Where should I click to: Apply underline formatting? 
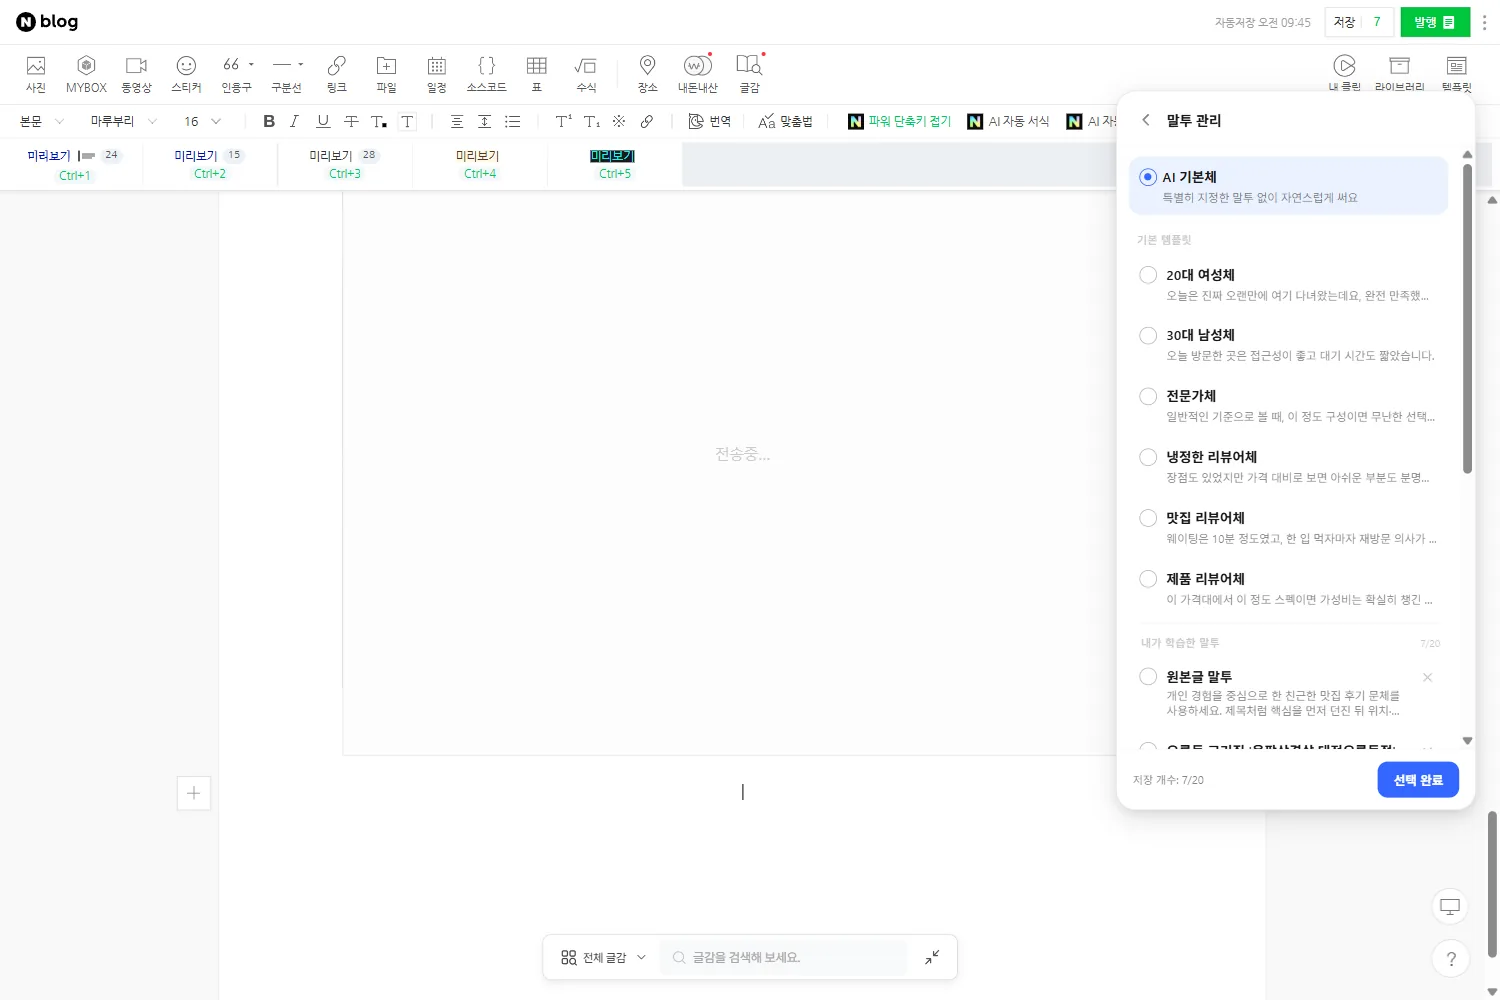click(x=323, y=121)
